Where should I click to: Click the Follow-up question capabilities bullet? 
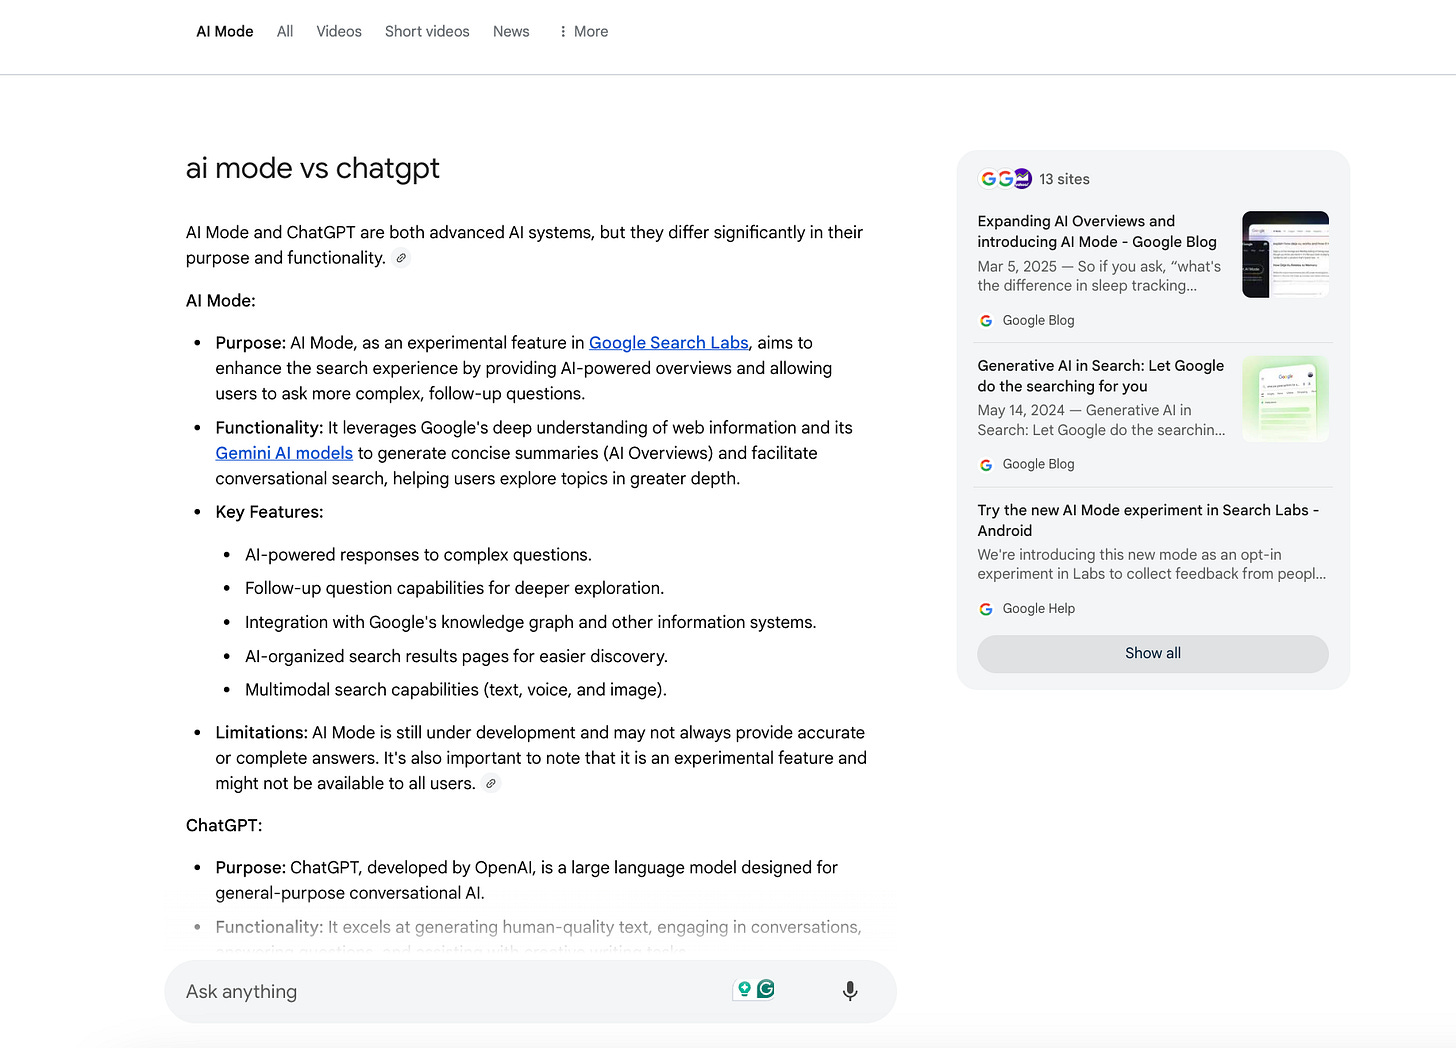coord(454,589)
